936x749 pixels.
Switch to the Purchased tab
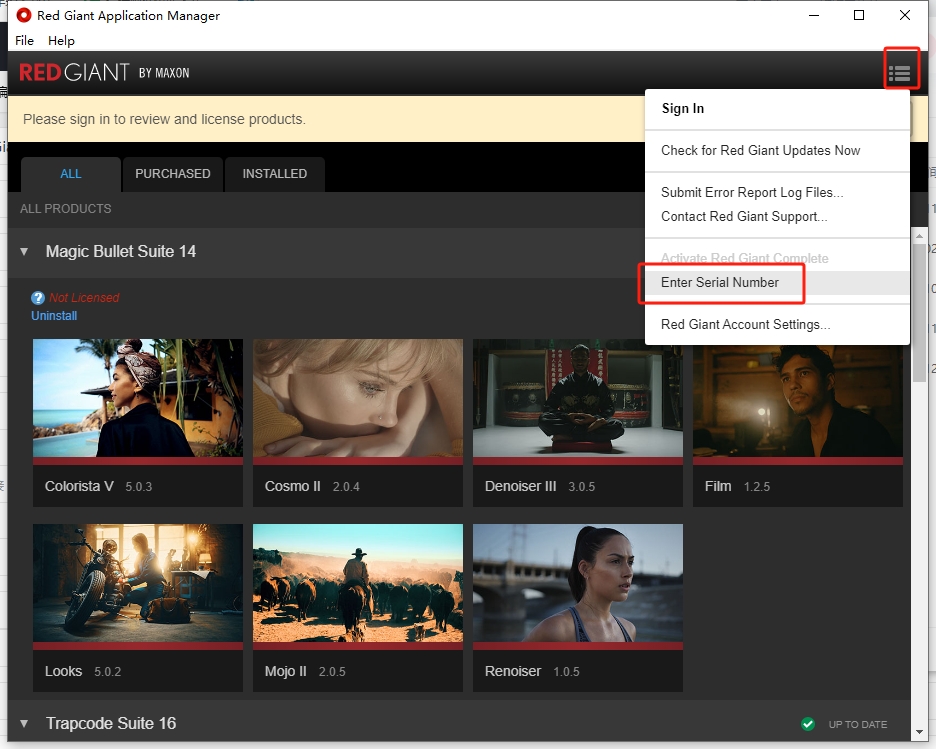pos(172,174)
